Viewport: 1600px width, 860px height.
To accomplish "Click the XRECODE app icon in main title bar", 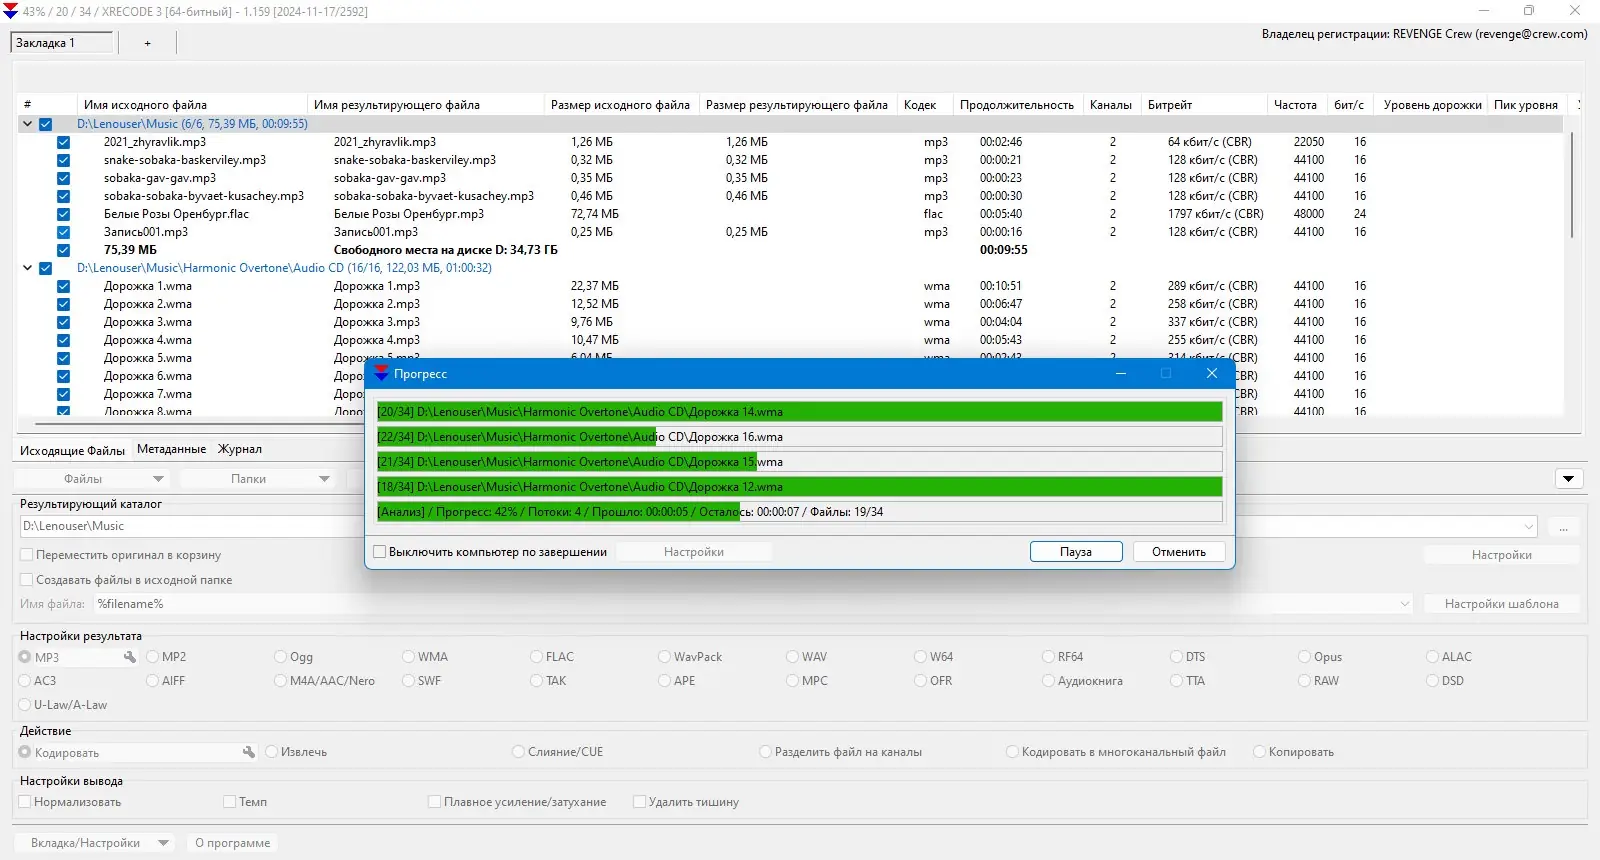I will tap(11, 11).
